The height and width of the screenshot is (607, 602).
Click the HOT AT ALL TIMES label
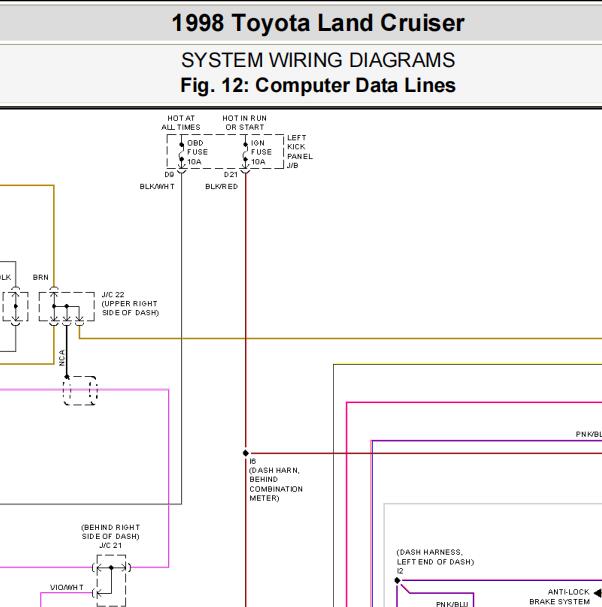click(181, 123)
